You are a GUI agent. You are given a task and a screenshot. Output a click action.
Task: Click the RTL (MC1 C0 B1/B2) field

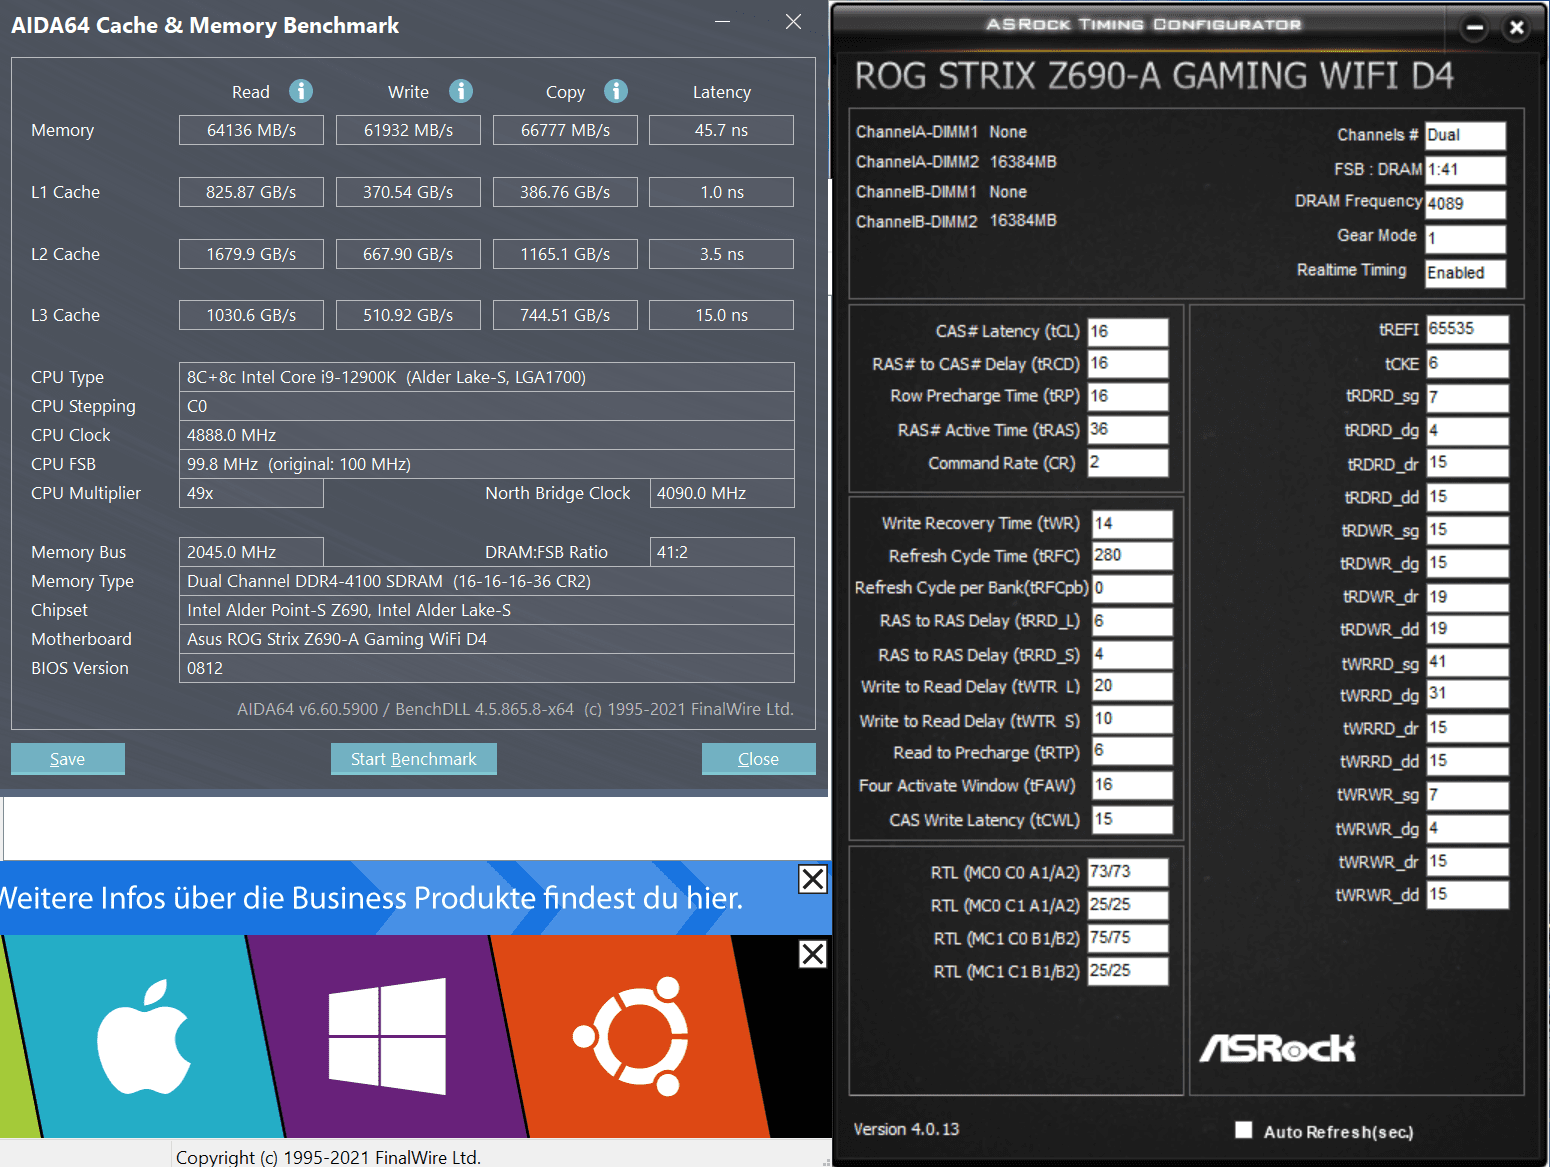(x=1128, y=938)
